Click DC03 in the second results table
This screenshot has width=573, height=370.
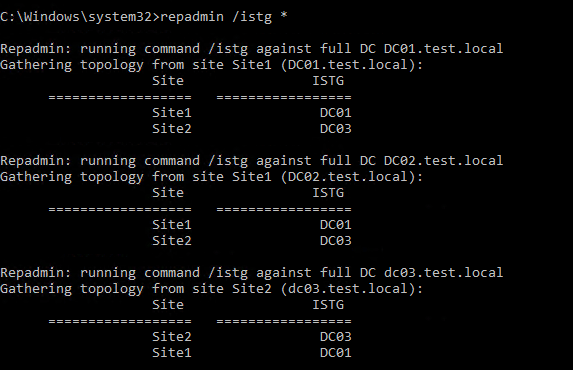[x=335, y=241]
